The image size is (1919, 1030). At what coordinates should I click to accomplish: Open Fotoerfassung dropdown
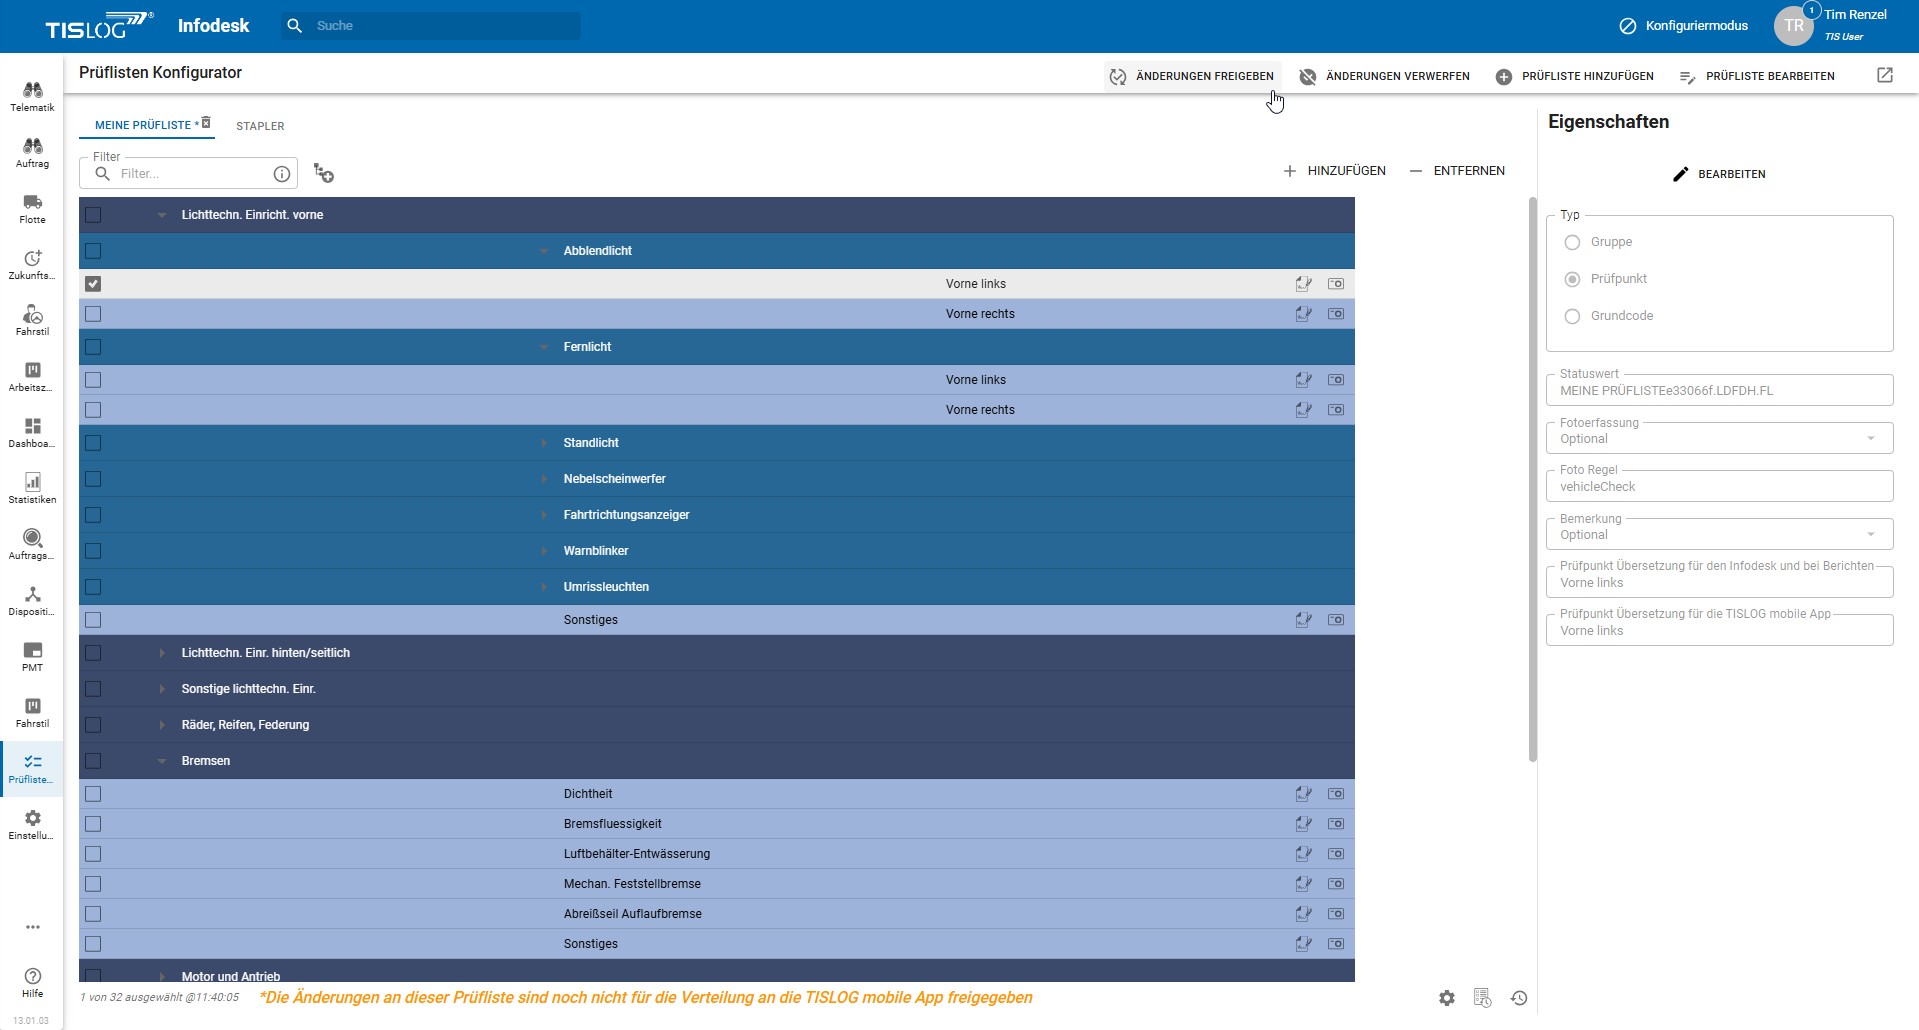tap(1719, 438)
